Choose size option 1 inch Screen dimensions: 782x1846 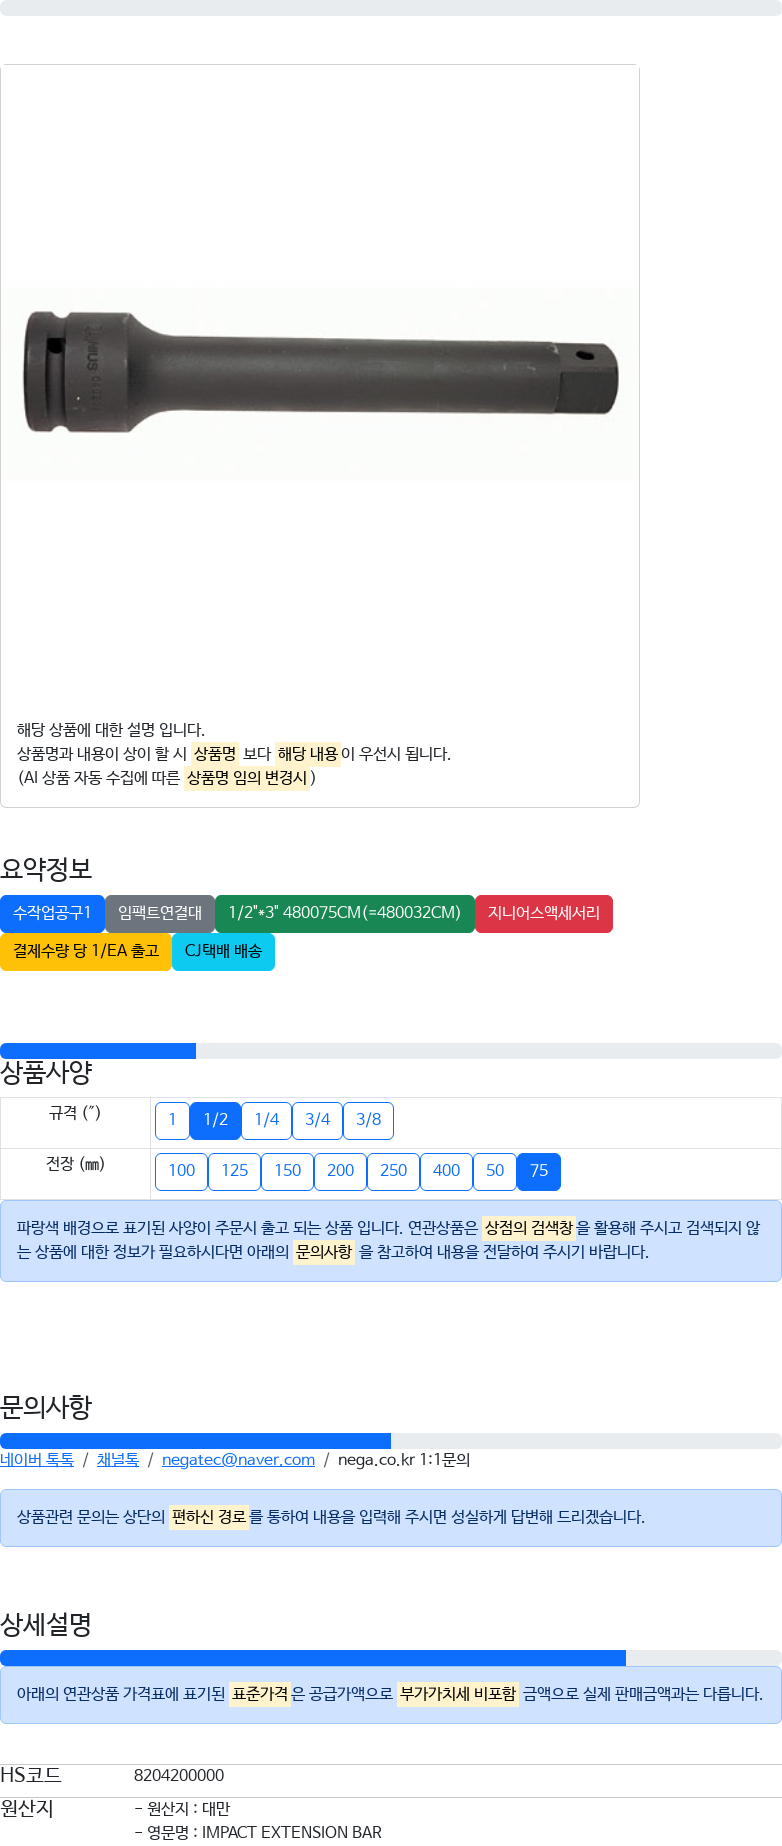coord(172,1120)
